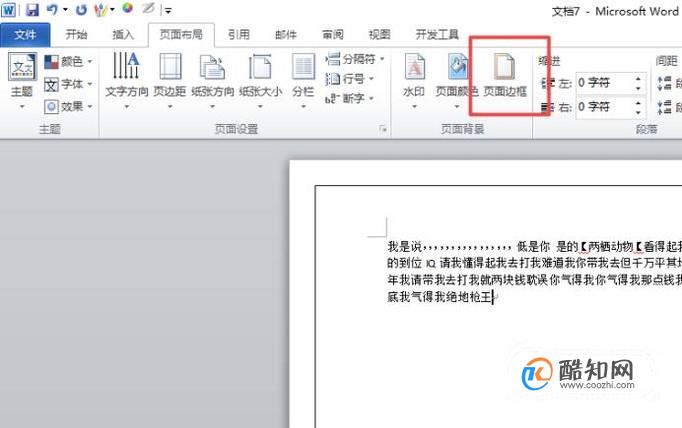Image resolution: width=682 pixels, height=428 pixels.
Task: Switch to the 插入 tab
Action: click(123, 34)
